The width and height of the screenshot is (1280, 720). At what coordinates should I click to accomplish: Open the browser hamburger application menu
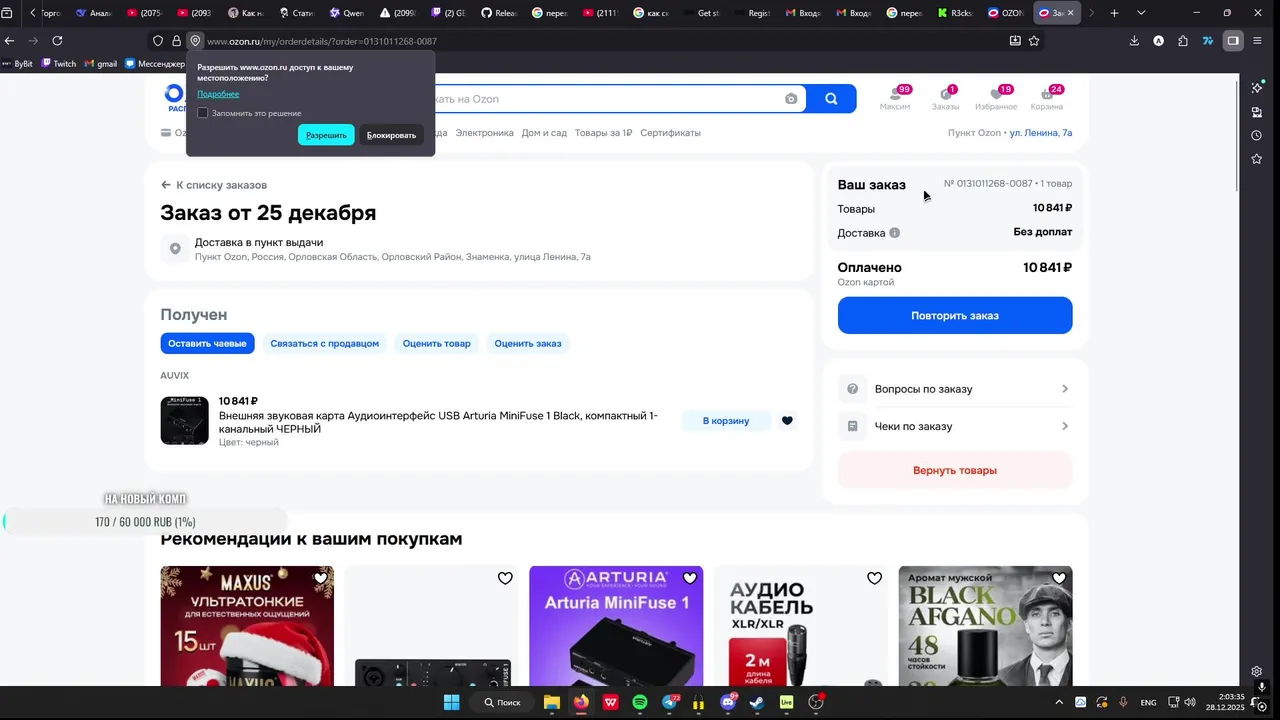[1257, 41]
